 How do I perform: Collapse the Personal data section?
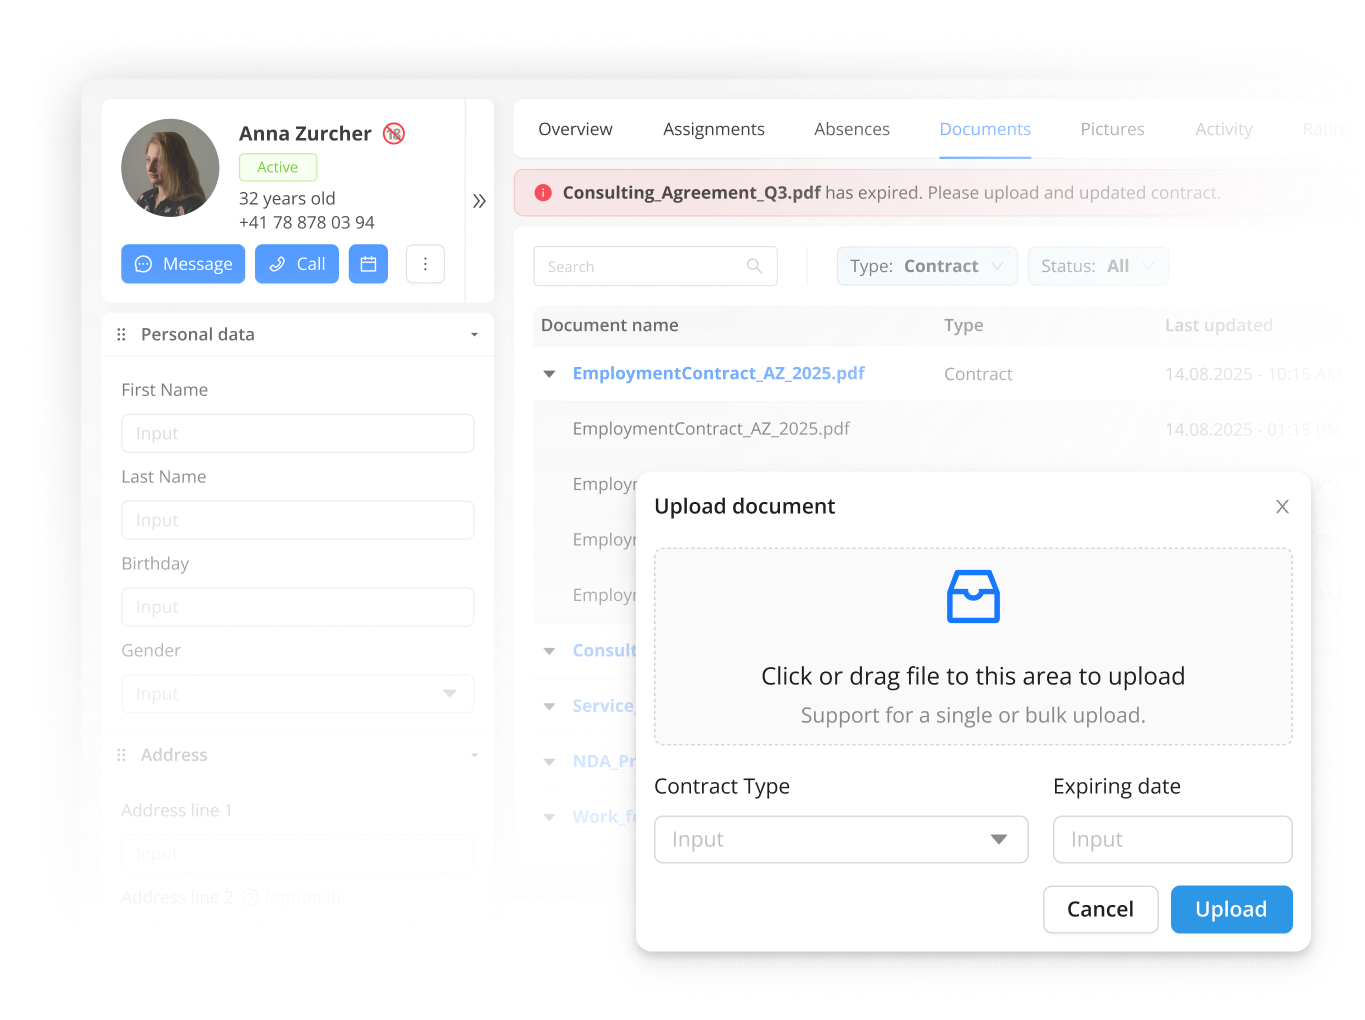474,335
